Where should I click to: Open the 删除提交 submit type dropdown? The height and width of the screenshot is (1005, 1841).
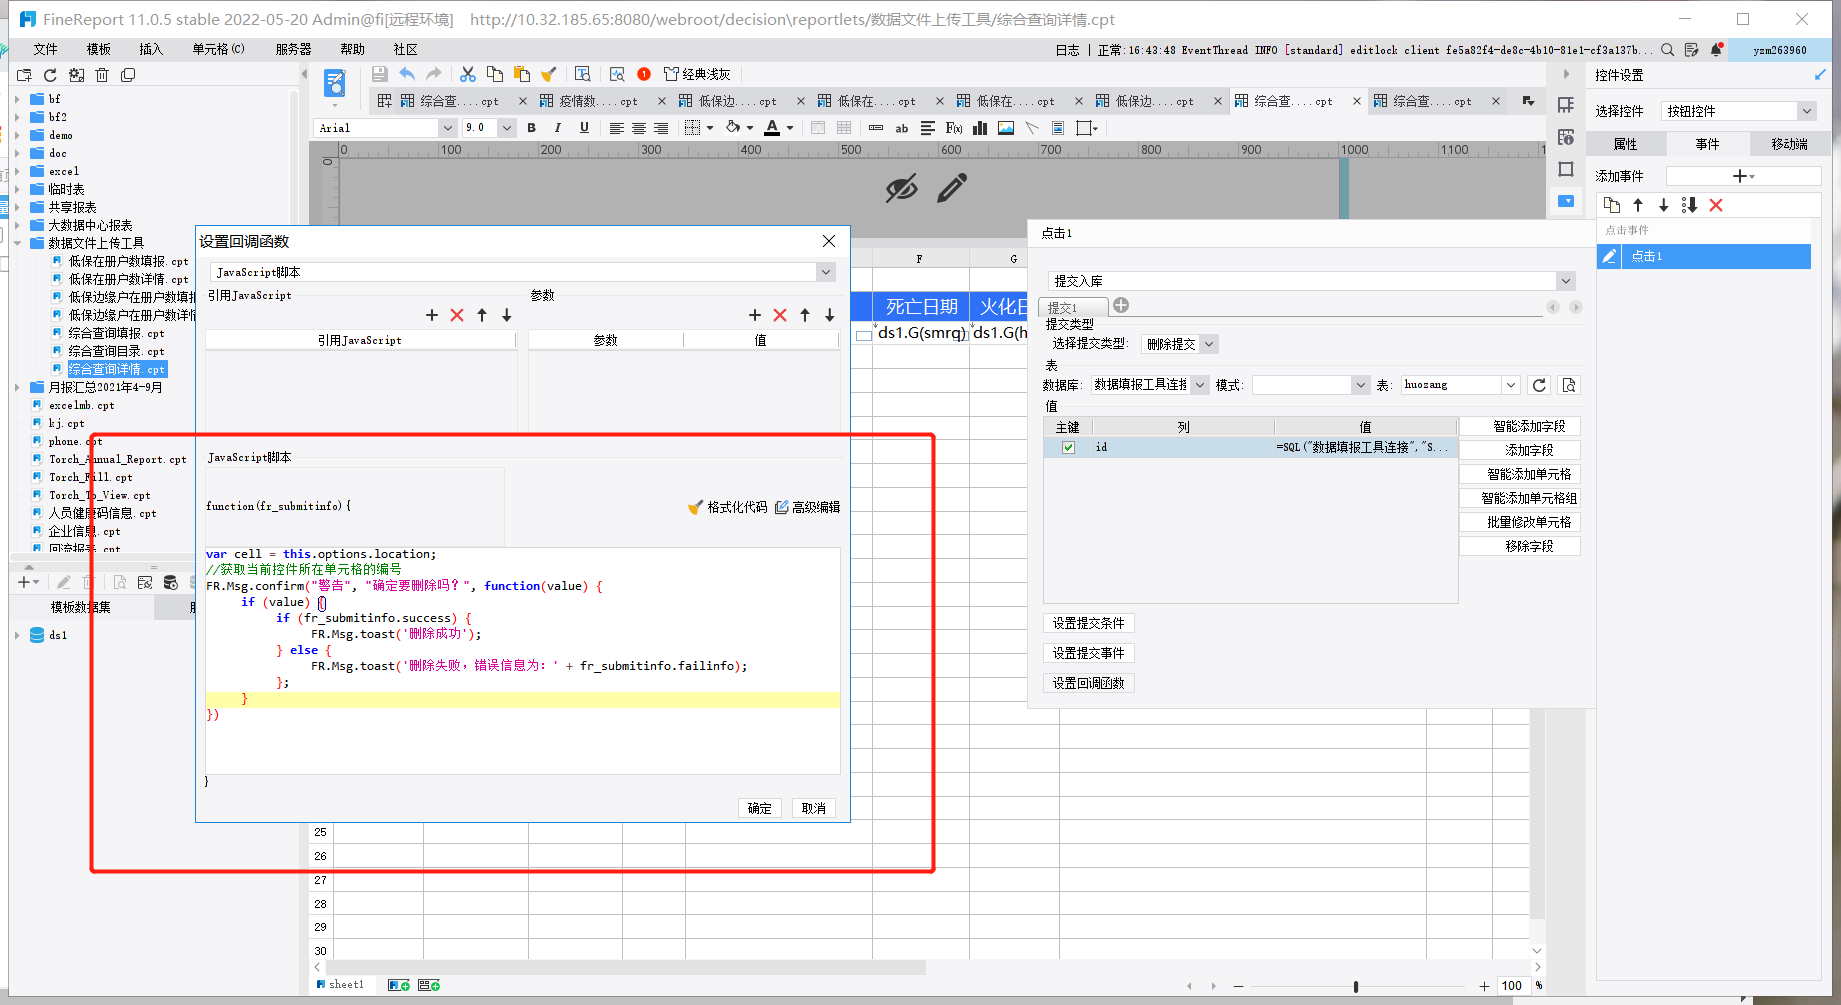pyautogui.click(x=1208, y=344)
